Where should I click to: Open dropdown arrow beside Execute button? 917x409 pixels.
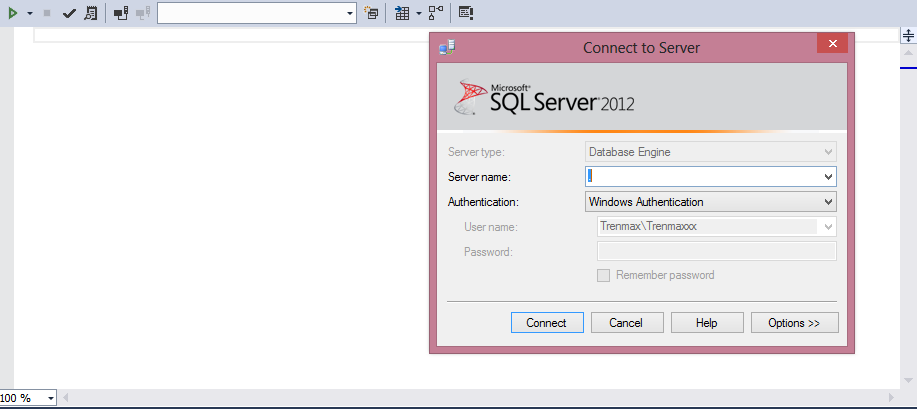coord(29,13)
